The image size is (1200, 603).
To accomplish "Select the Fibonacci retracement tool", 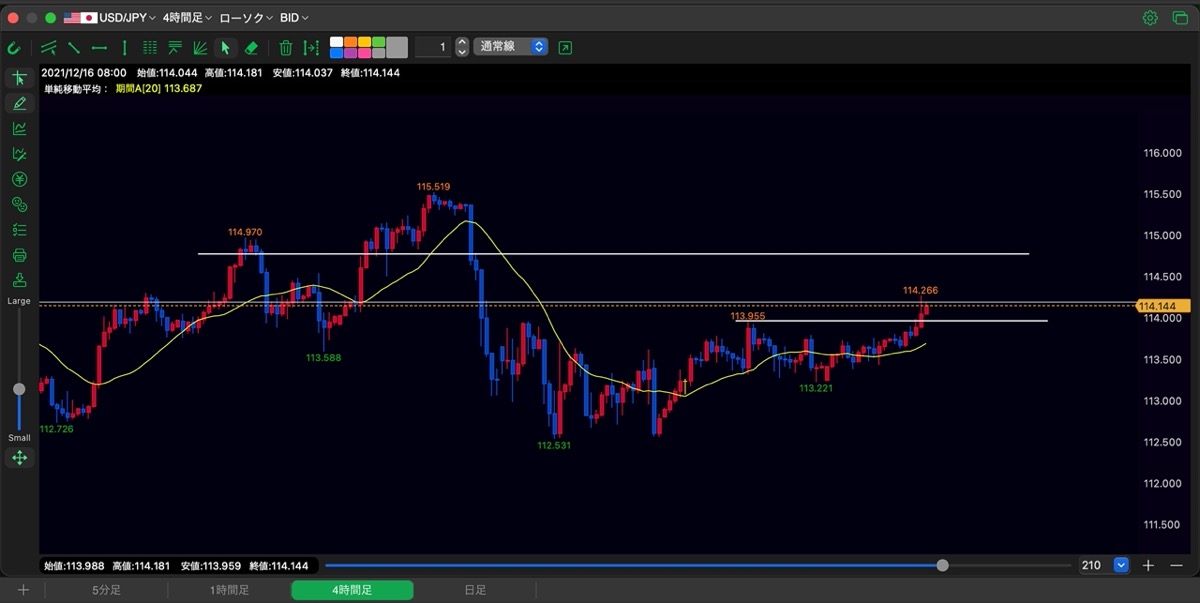I will pyautogui.click(x=175, y=47).
